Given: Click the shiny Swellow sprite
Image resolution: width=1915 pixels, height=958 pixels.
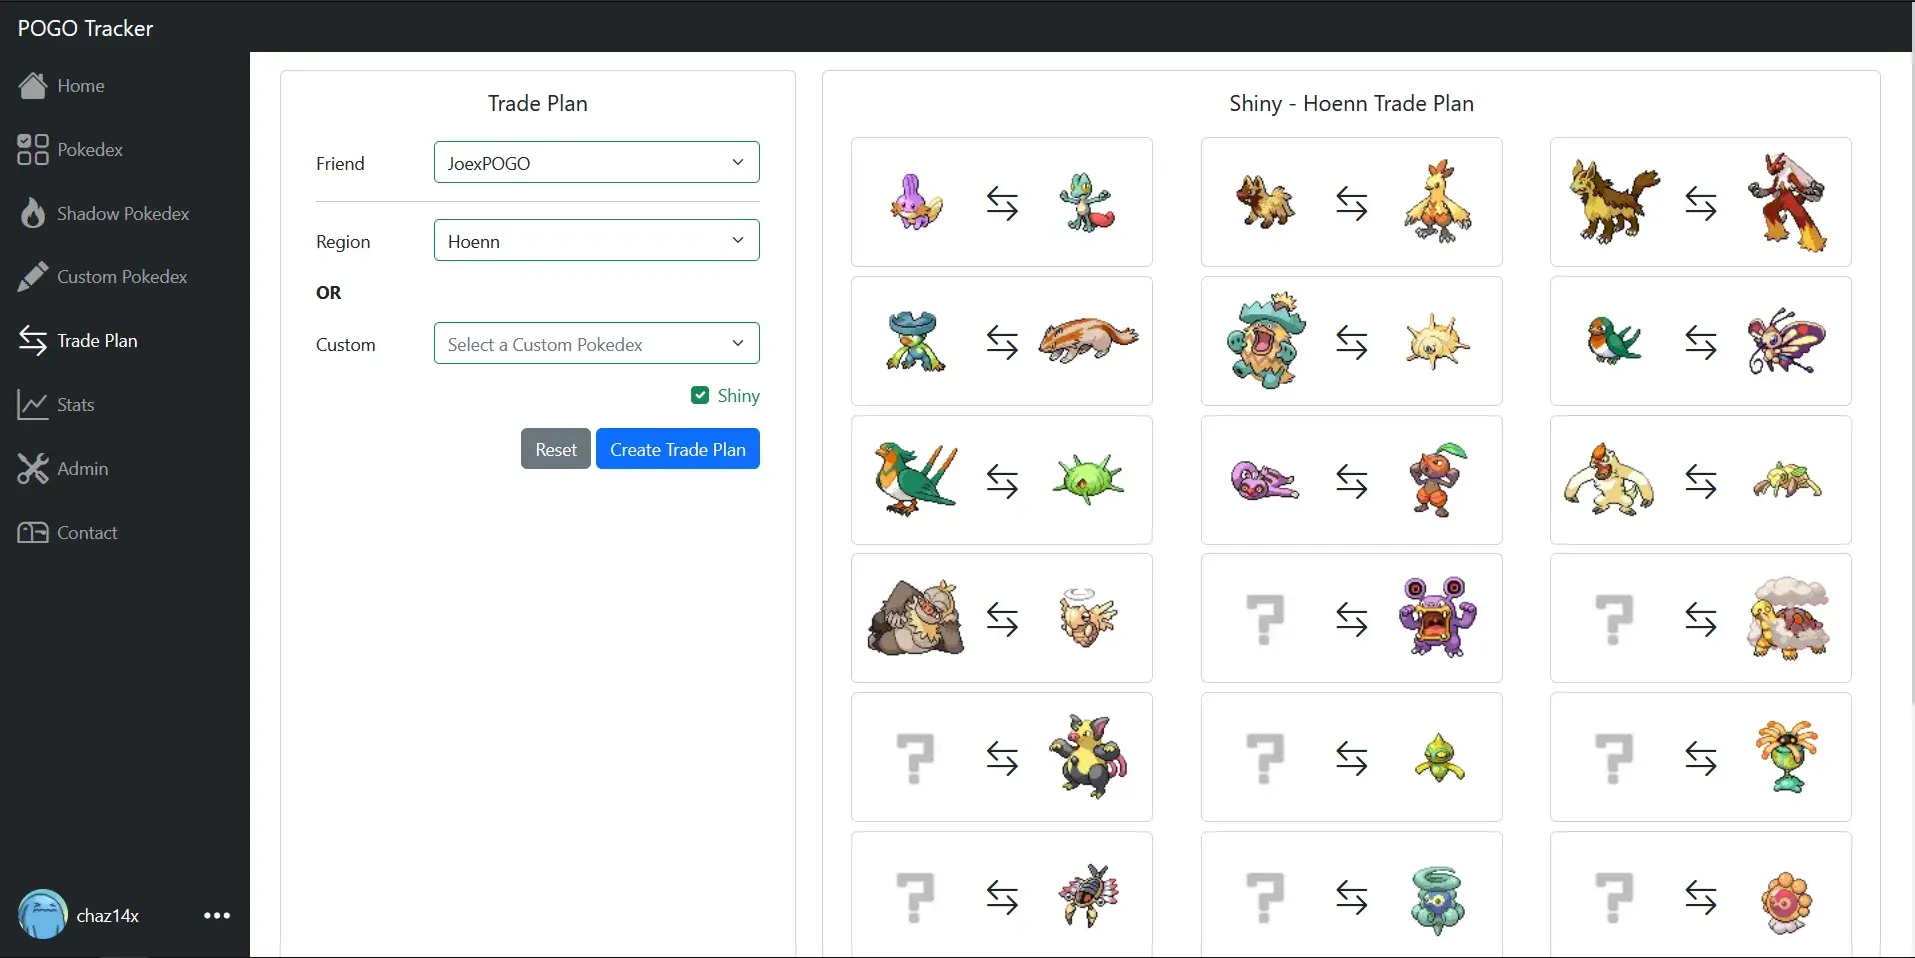Looking at the screenshot, I should coord(915,480).
